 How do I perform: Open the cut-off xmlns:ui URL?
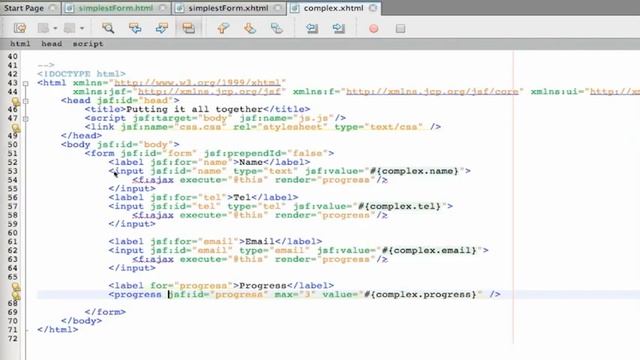tap(615, 92)
